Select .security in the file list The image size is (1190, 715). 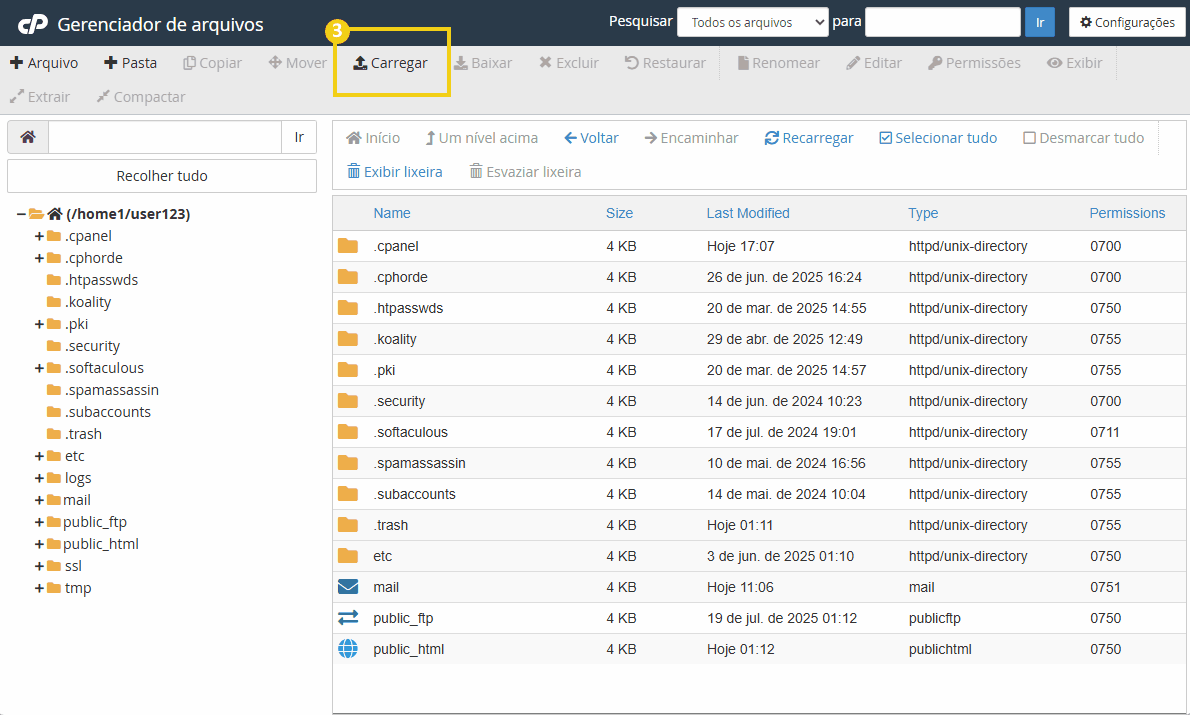[399, 402]
